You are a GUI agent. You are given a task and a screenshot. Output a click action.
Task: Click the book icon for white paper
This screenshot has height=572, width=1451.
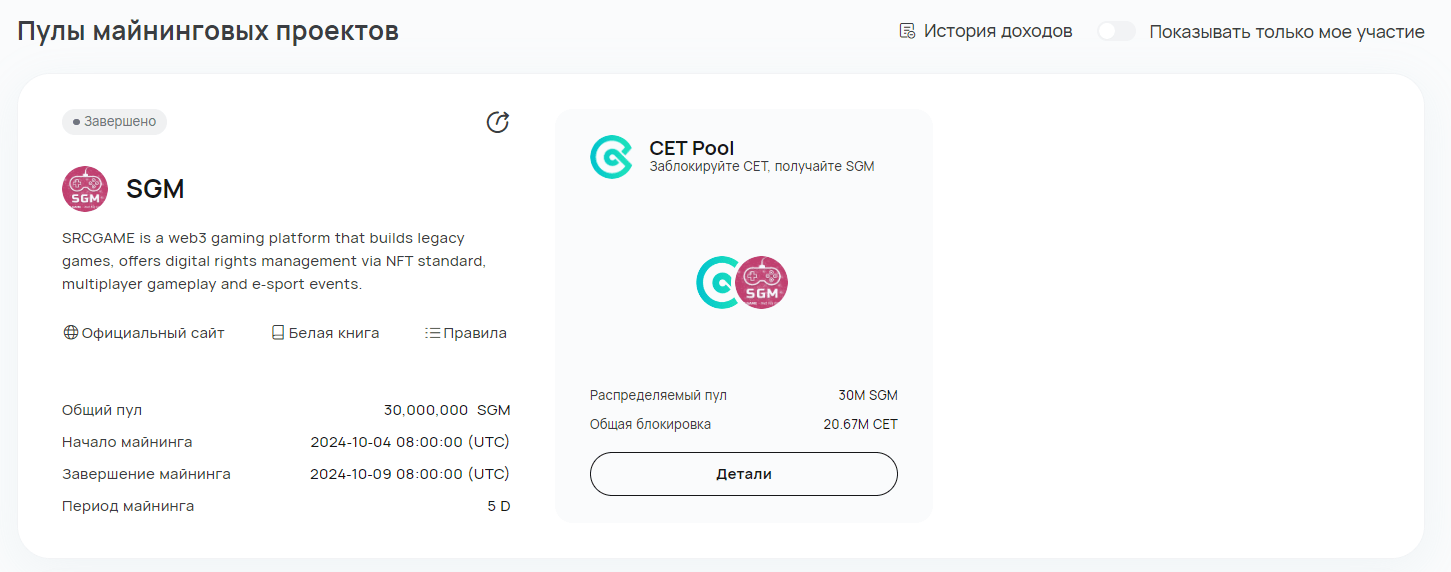click(279, 333)
